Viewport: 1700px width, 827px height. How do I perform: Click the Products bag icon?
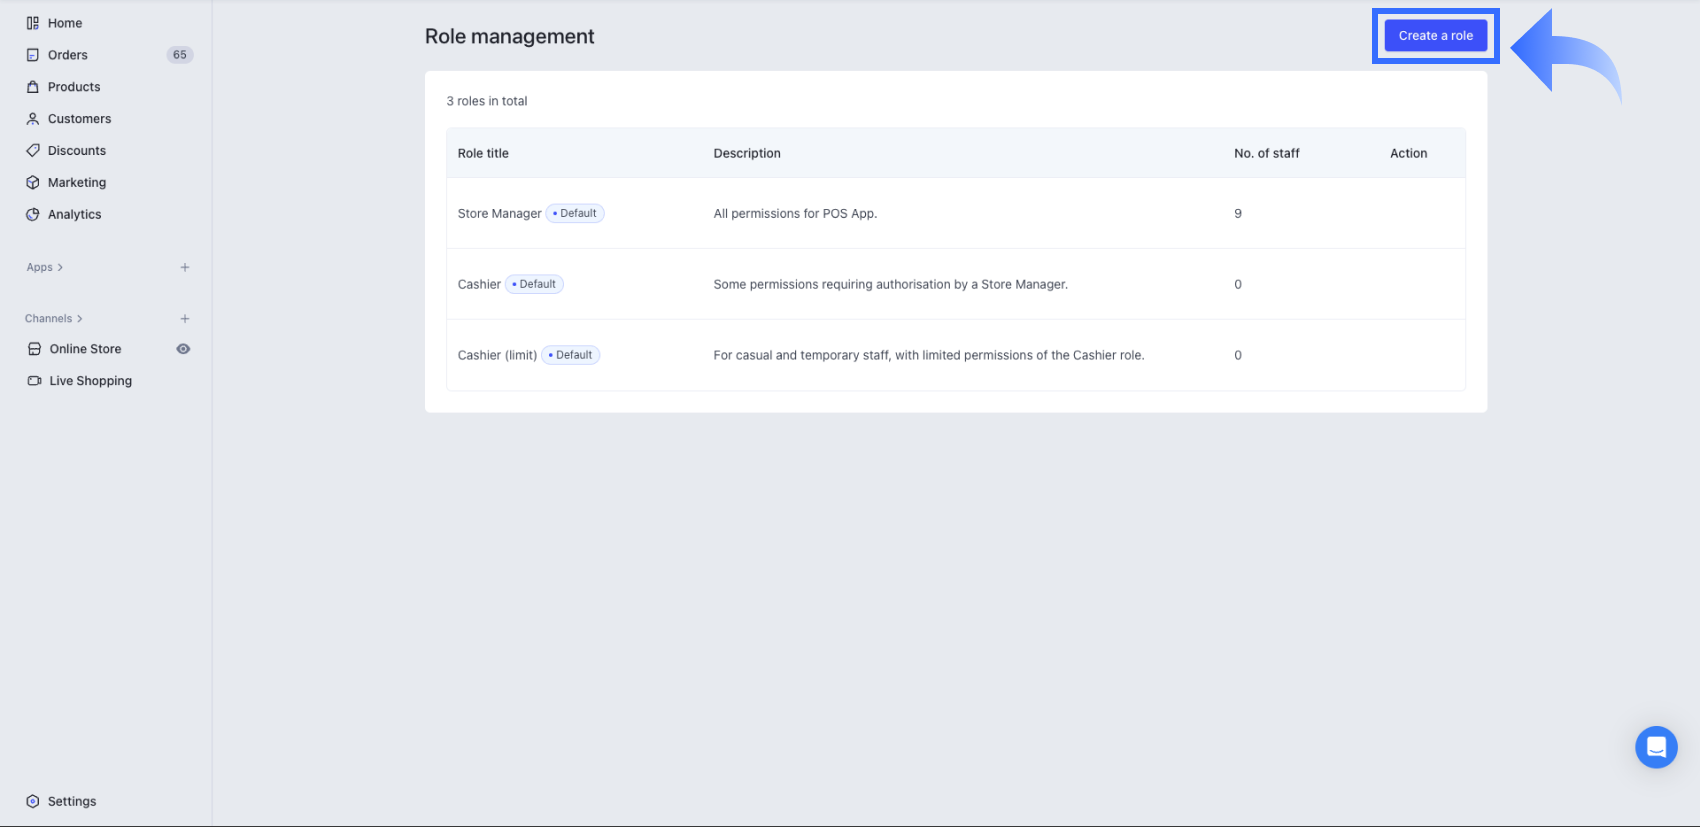tap(33, 87)
